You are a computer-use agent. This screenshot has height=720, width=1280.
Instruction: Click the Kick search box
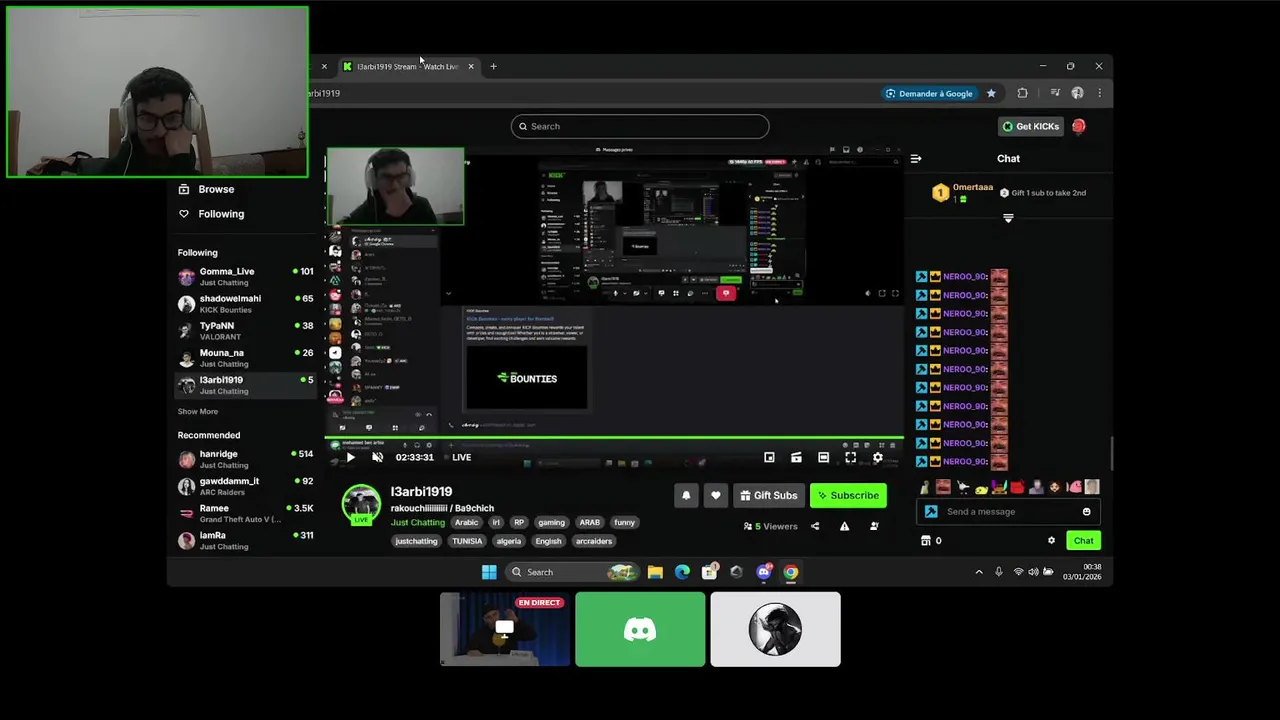[640, 126]
